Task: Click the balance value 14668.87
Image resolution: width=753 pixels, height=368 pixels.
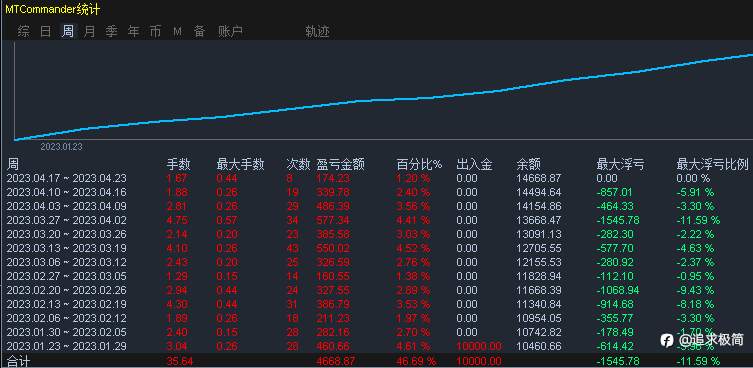Action: click(x=538, y=178)
